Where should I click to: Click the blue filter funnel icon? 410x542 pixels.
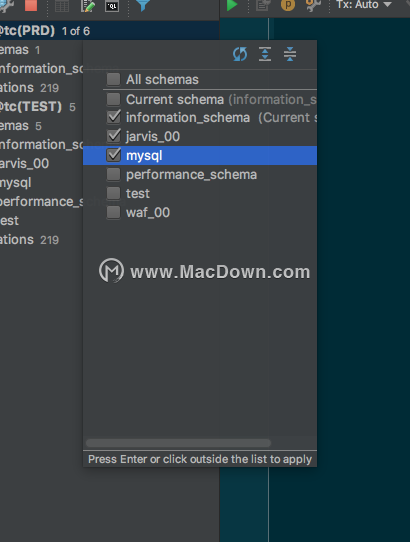[x=143, y=5]
